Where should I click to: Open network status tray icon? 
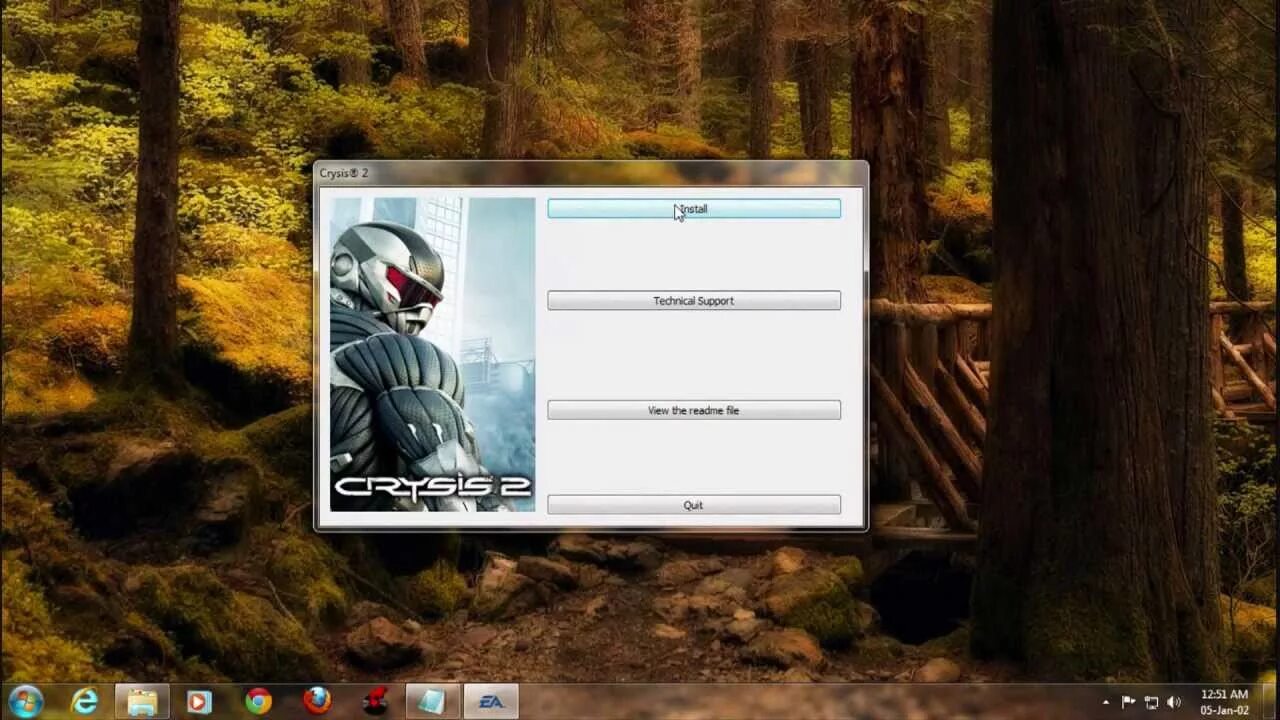pos(1151,702)
